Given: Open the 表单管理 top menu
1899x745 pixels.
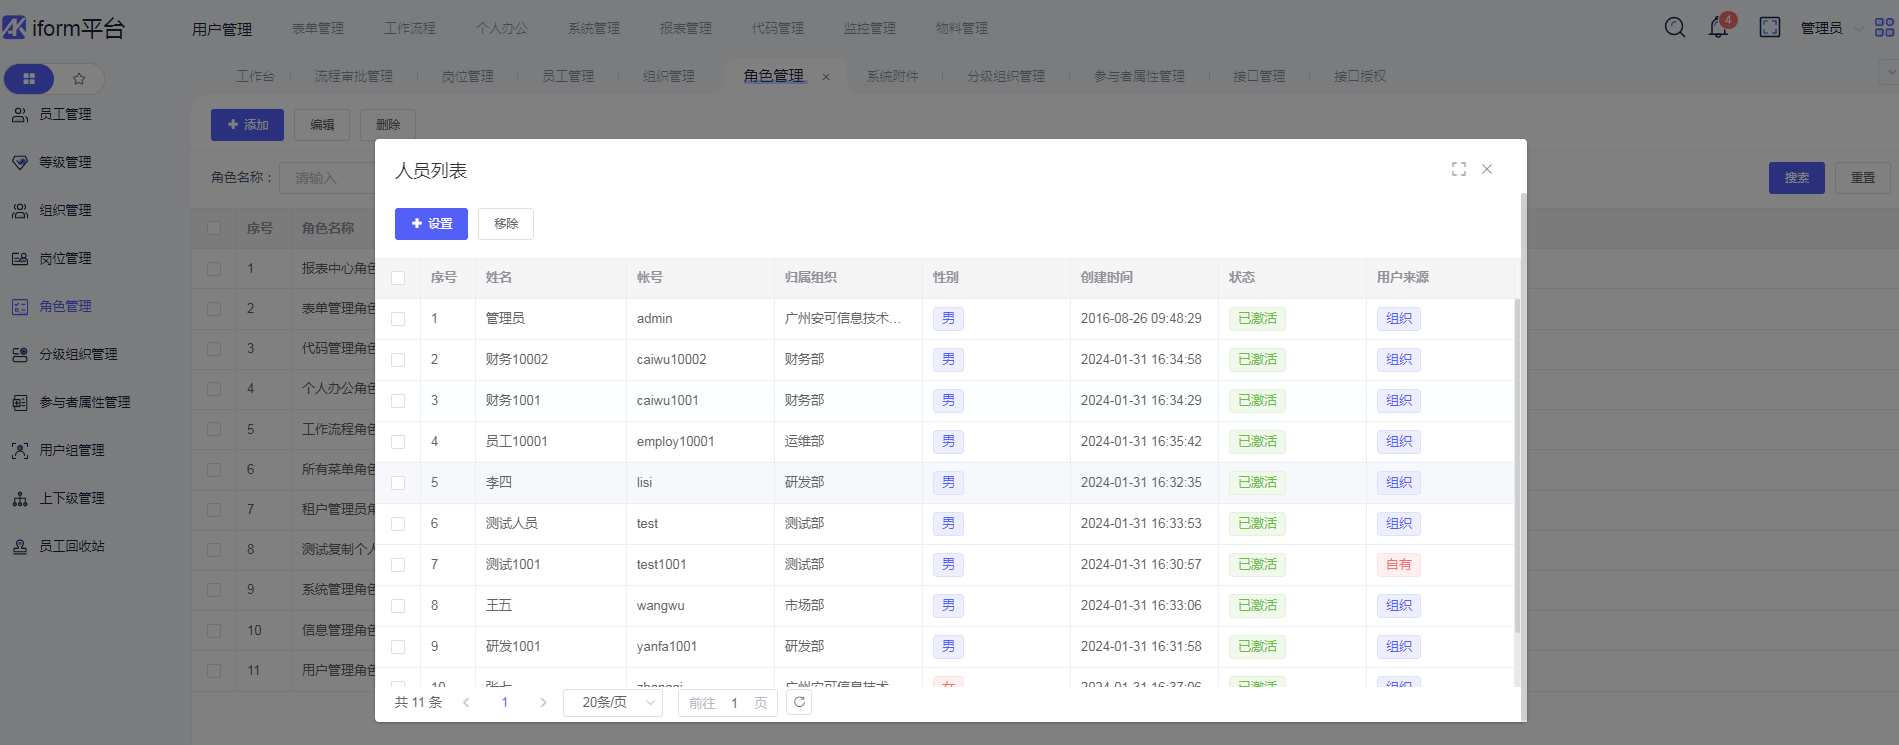Looking at the screenshot, I should [317, 28].
